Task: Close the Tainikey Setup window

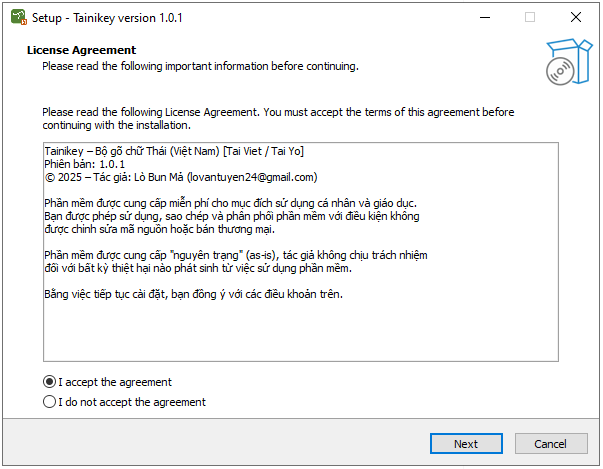Action: point(576,17)
